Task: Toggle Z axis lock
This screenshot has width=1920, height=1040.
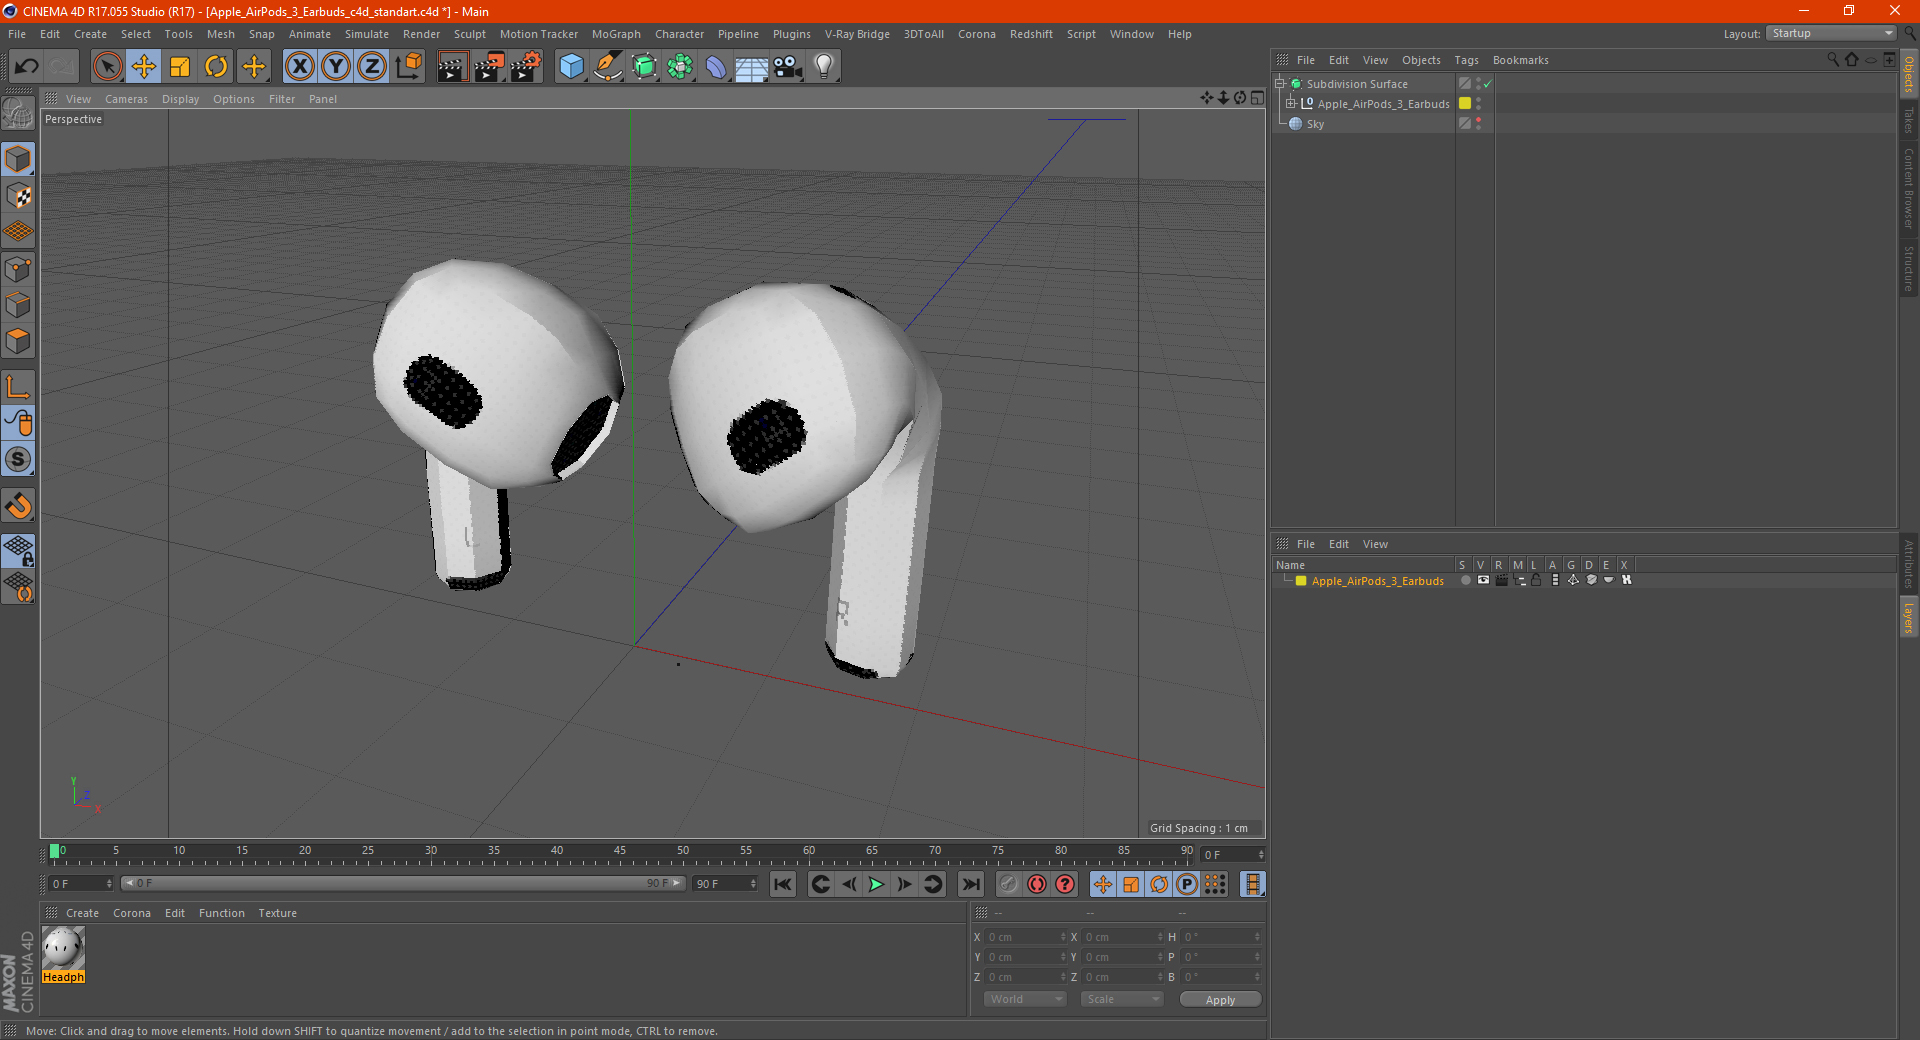Action: [x=372, y=67]
